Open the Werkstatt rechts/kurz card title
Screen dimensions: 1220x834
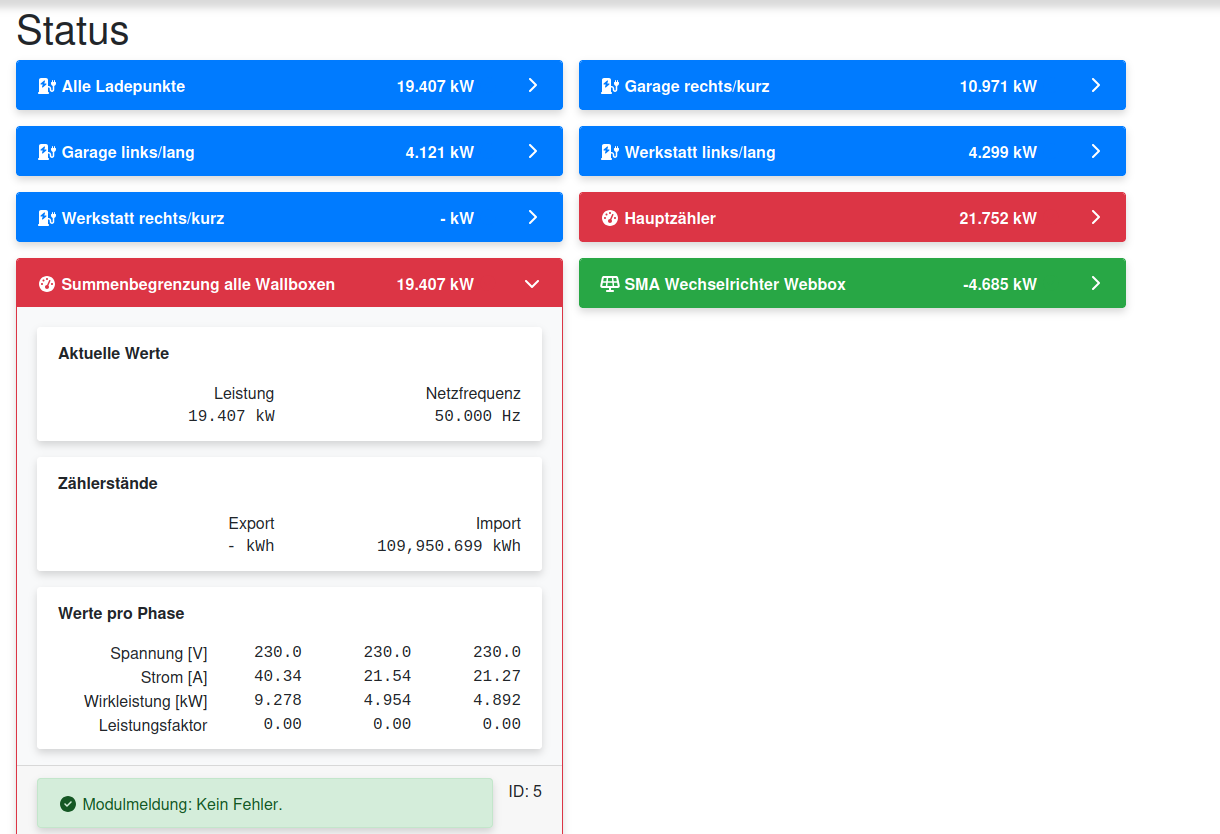coord(143,218)
